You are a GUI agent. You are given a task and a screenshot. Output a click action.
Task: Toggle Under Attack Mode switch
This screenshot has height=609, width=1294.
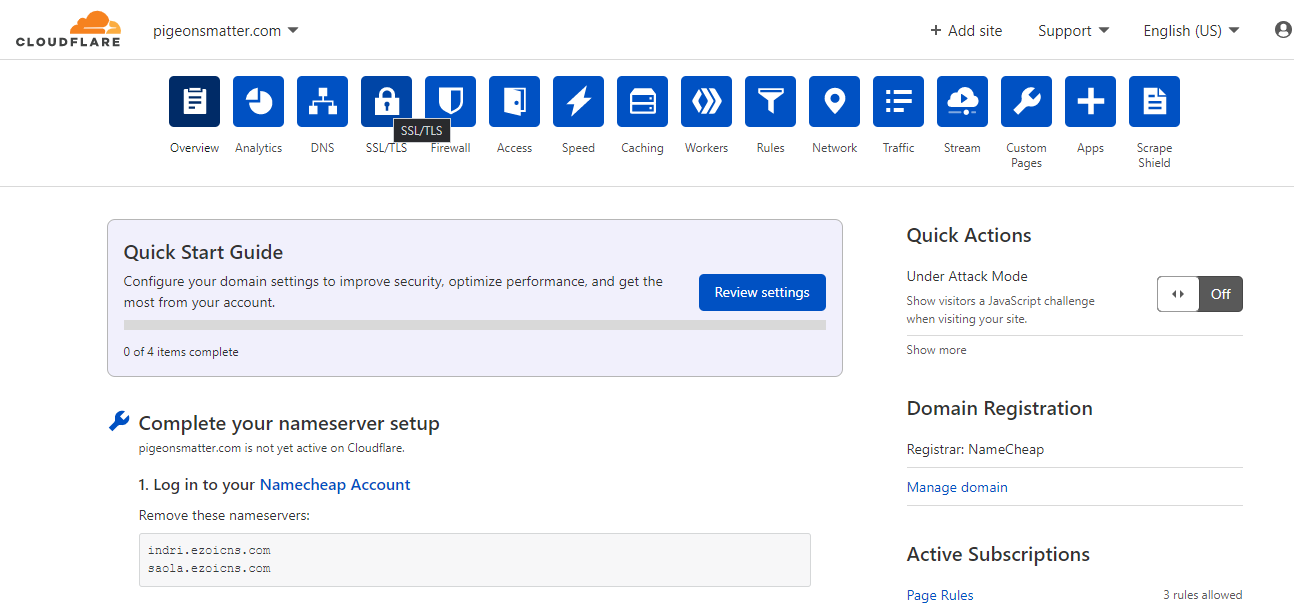click(x=1199, y=294)
